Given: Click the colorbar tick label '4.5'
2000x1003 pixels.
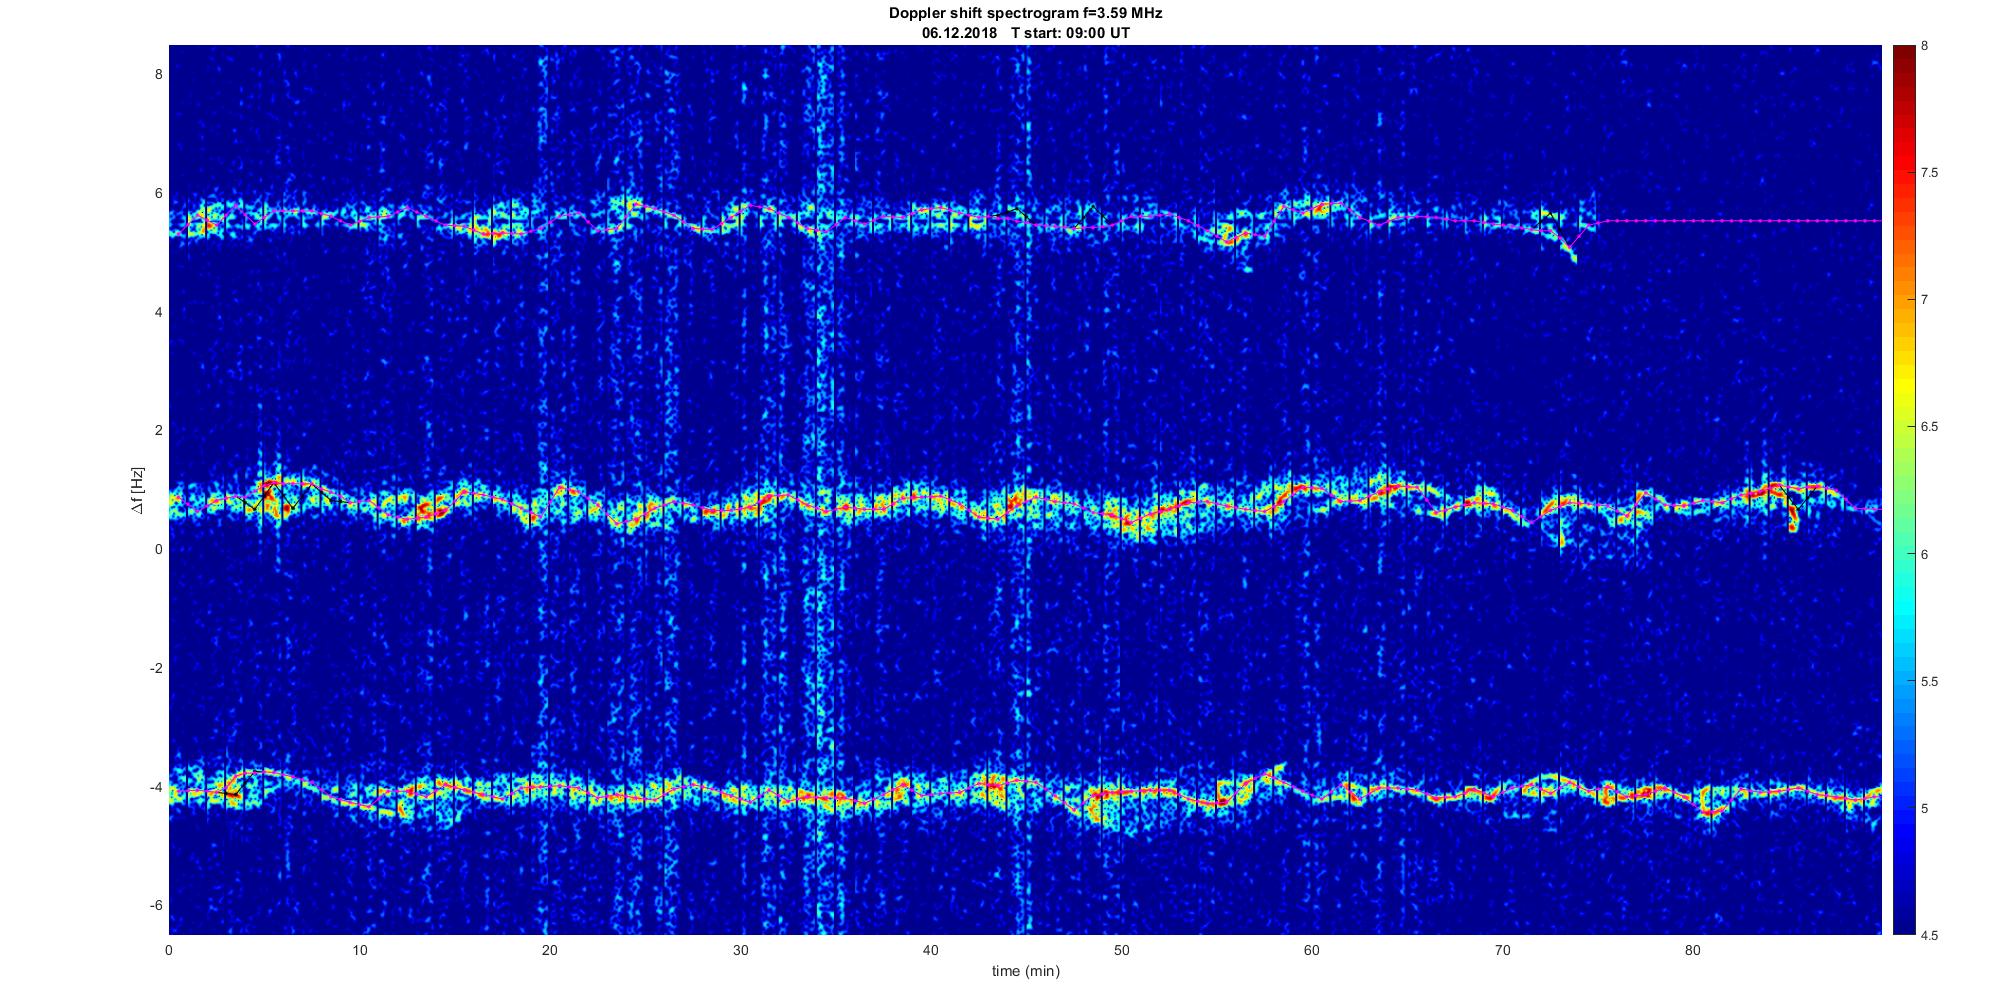Looking at the screenshot, I should pyautogui.click(x=1930, y=936).
